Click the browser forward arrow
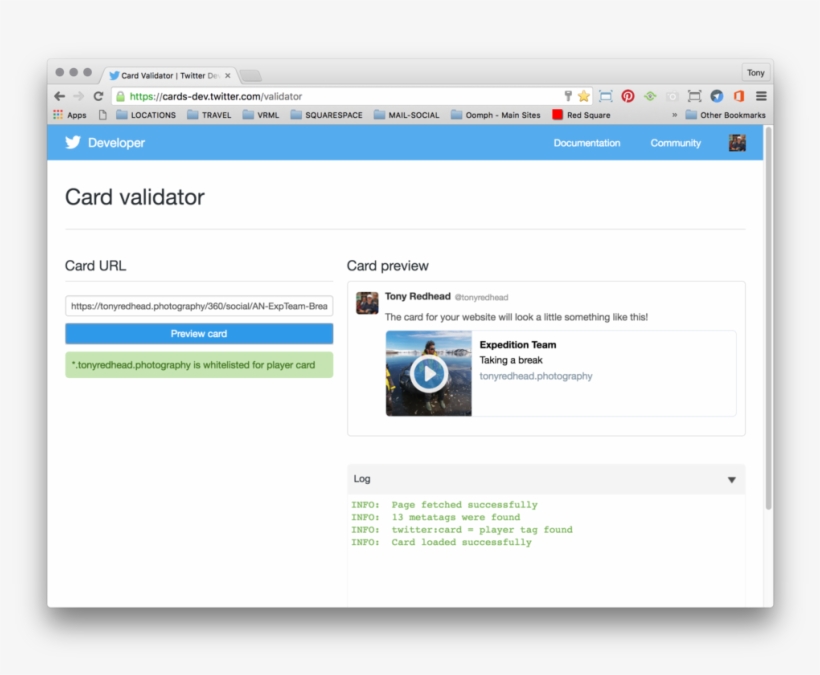Screen dimensions: 820x675 [x=78, y=96]
